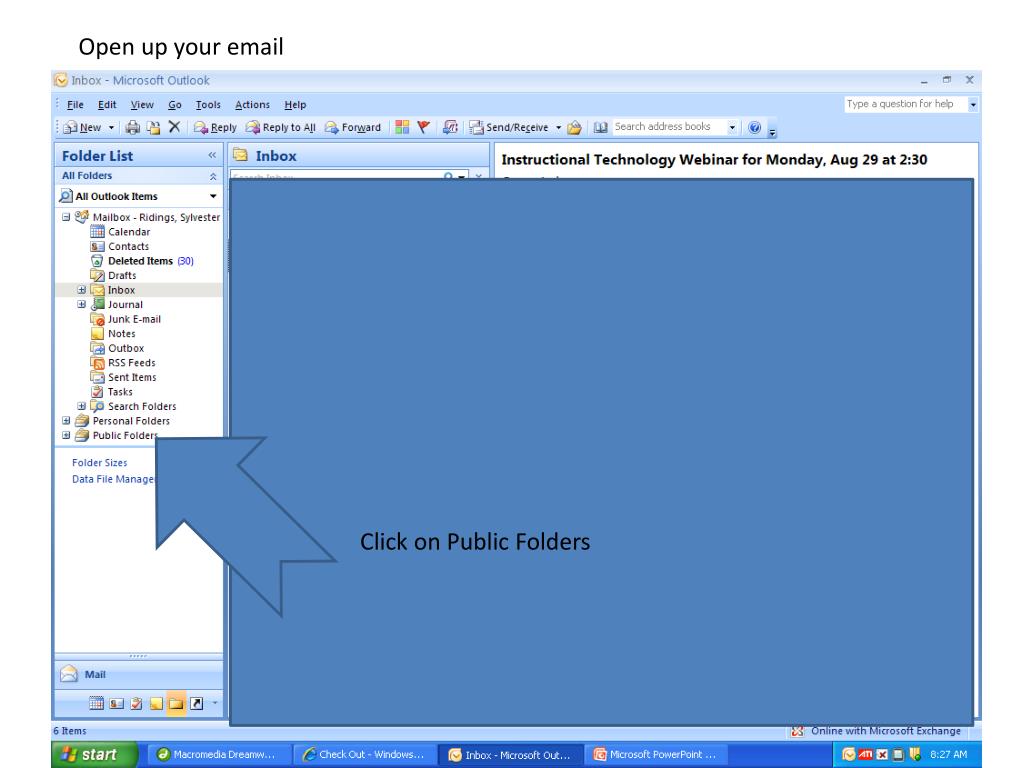Open Shortcuts via the navigation pane icon

coord(197,703)
